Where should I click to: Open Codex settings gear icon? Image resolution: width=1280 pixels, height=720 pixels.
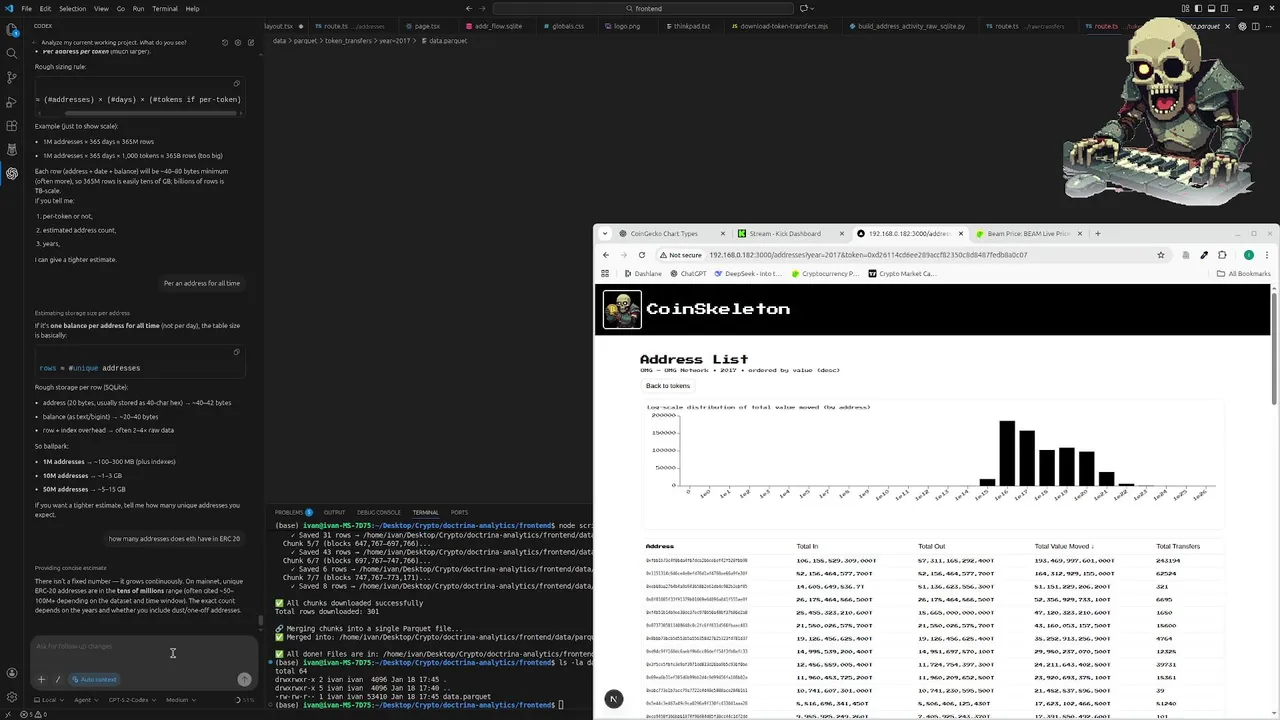237,42
